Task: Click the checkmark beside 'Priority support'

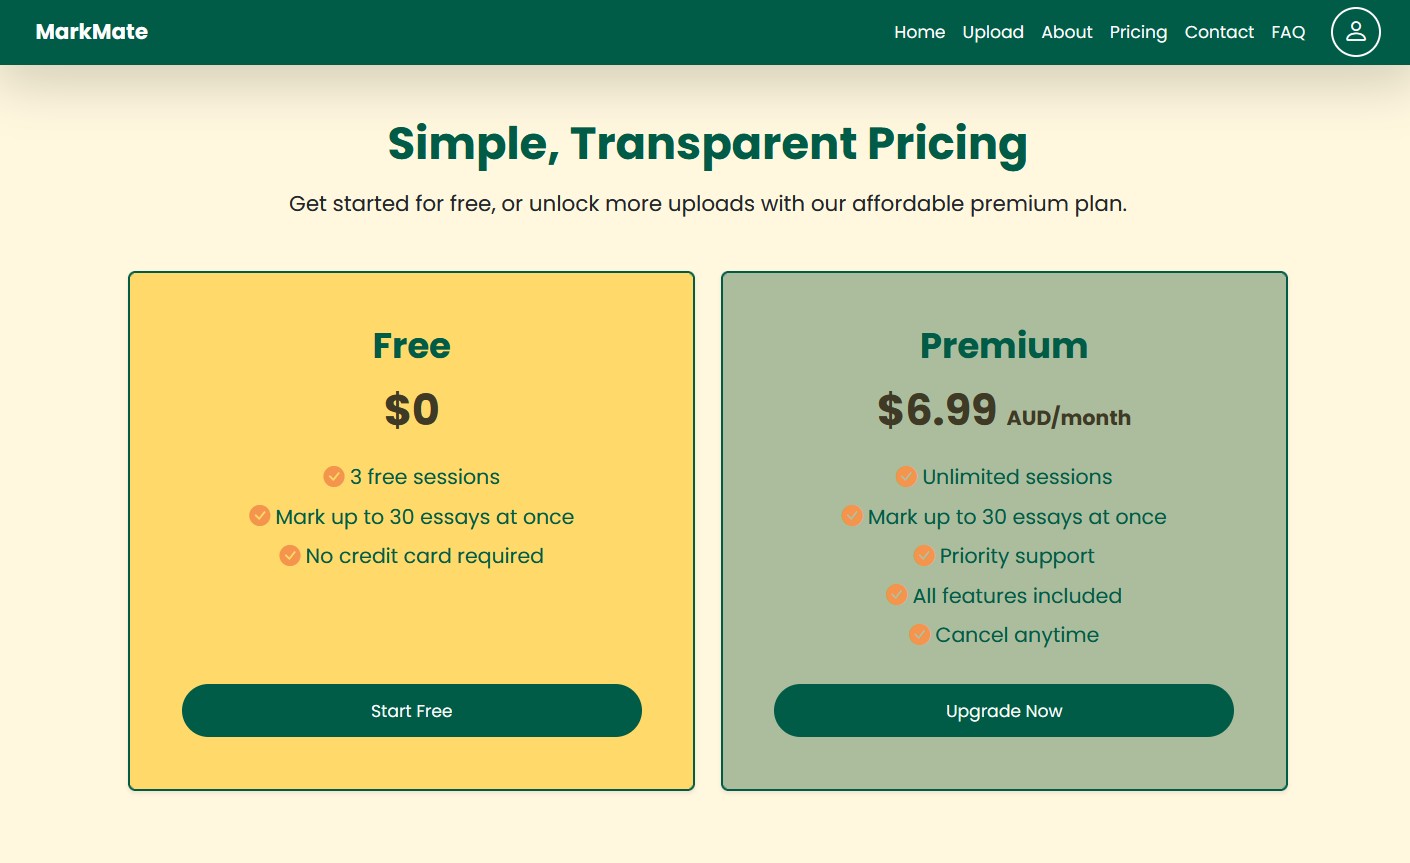Action: pyautogui.click(x=924, y=555)
